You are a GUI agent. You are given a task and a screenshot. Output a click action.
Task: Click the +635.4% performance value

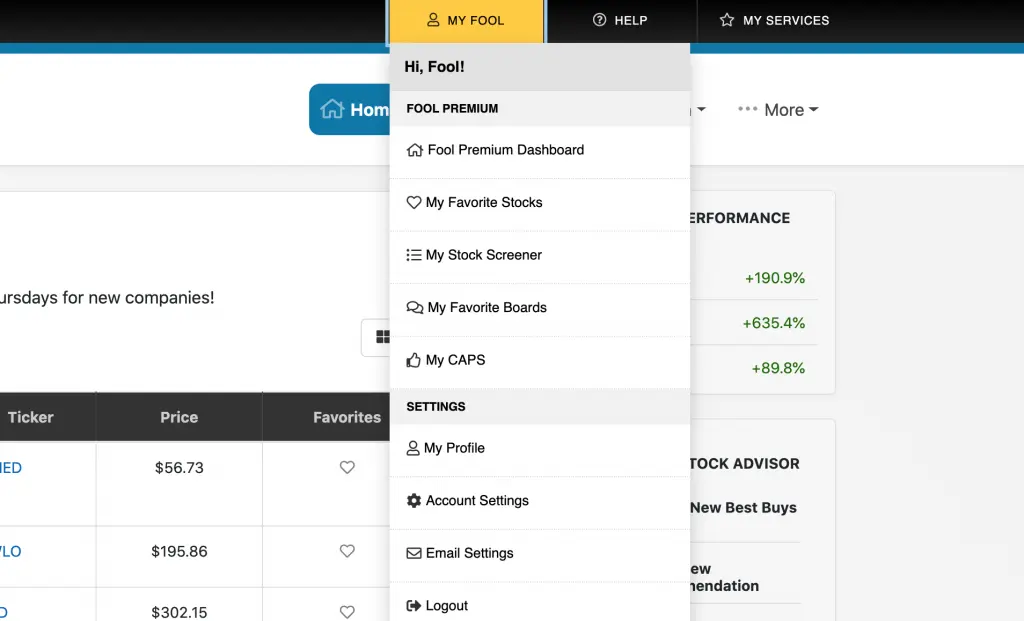(x=773, y=323)
